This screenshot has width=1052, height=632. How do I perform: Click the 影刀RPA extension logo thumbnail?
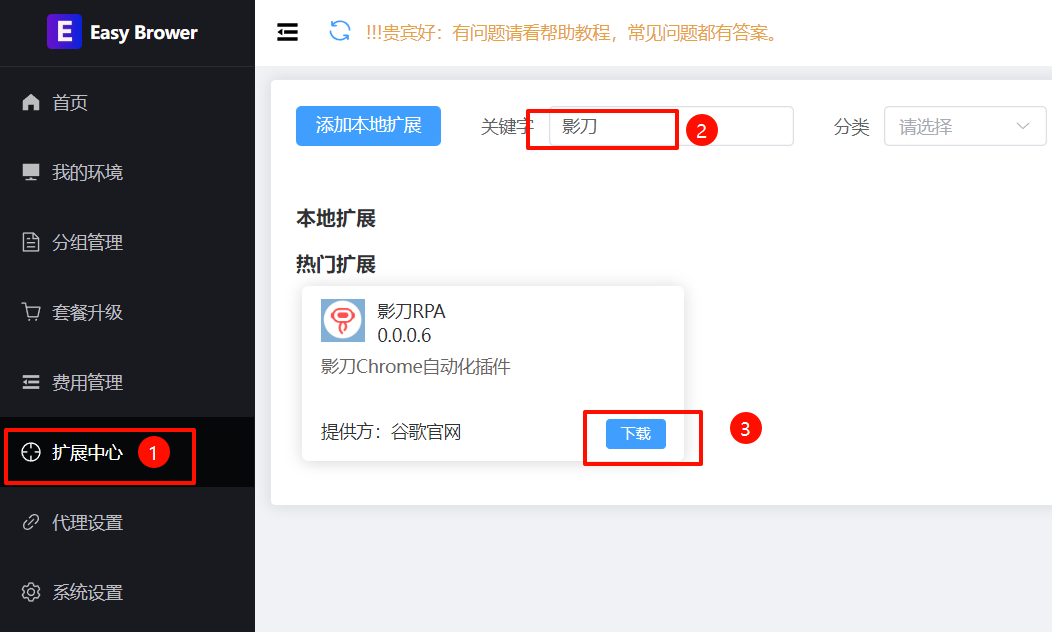pos(343,321)
